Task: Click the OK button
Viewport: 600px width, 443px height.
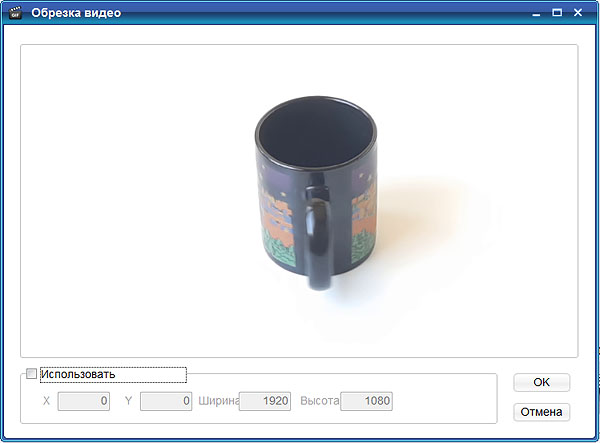Action: coord(541,382)
